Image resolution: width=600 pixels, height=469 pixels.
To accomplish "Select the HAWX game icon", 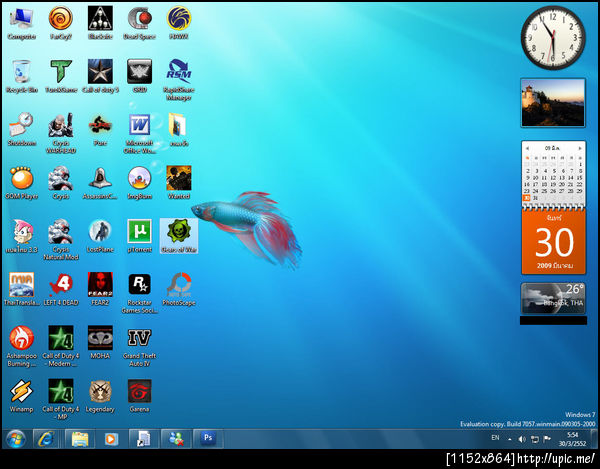I will click(x=179, y=23).
